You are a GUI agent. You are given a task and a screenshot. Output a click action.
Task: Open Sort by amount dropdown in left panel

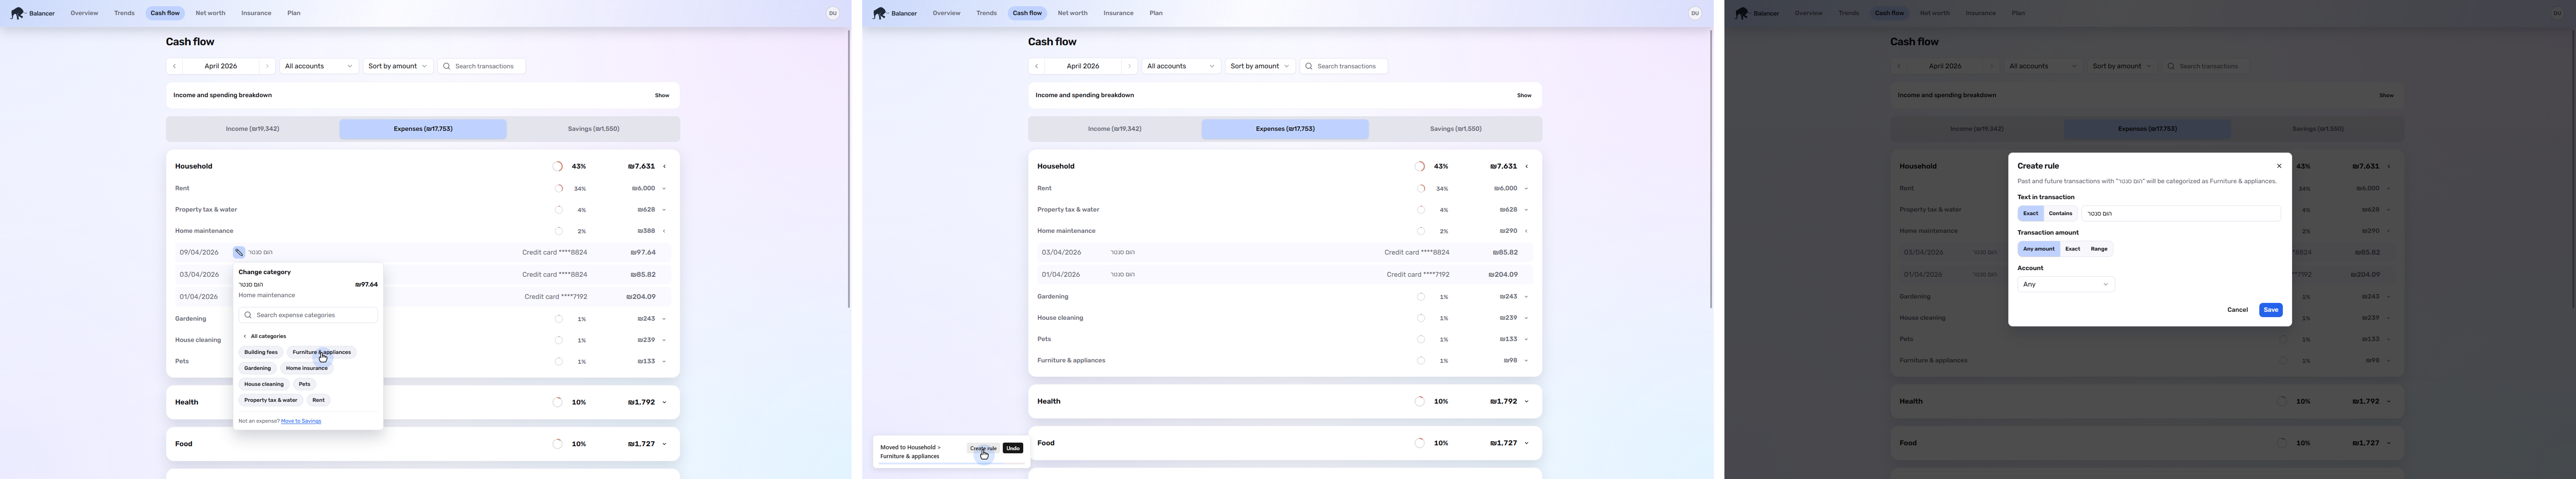398,66
